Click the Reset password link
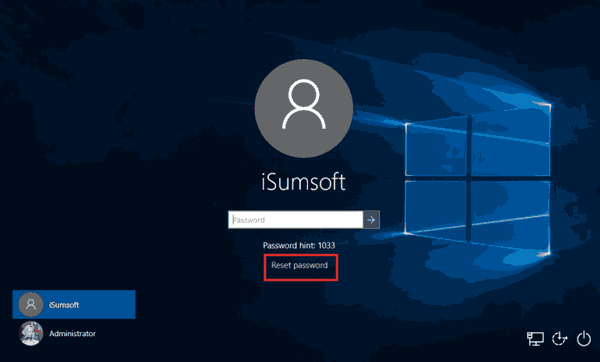 [x=300, y=265]
